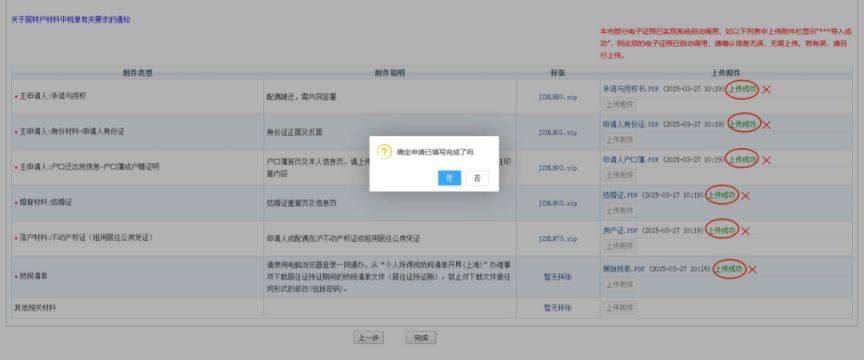Screen dimensions: 864x360
Task: Remove the uploaded 结婚证.PDF file
Action: [x=746, y=196]
